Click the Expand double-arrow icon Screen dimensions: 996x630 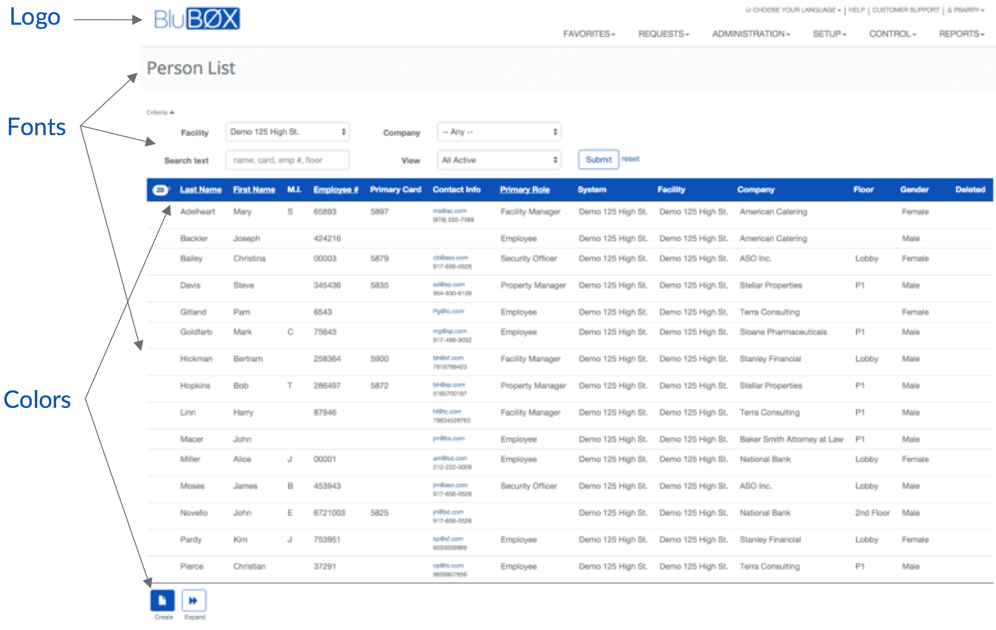tap(194, 600)
